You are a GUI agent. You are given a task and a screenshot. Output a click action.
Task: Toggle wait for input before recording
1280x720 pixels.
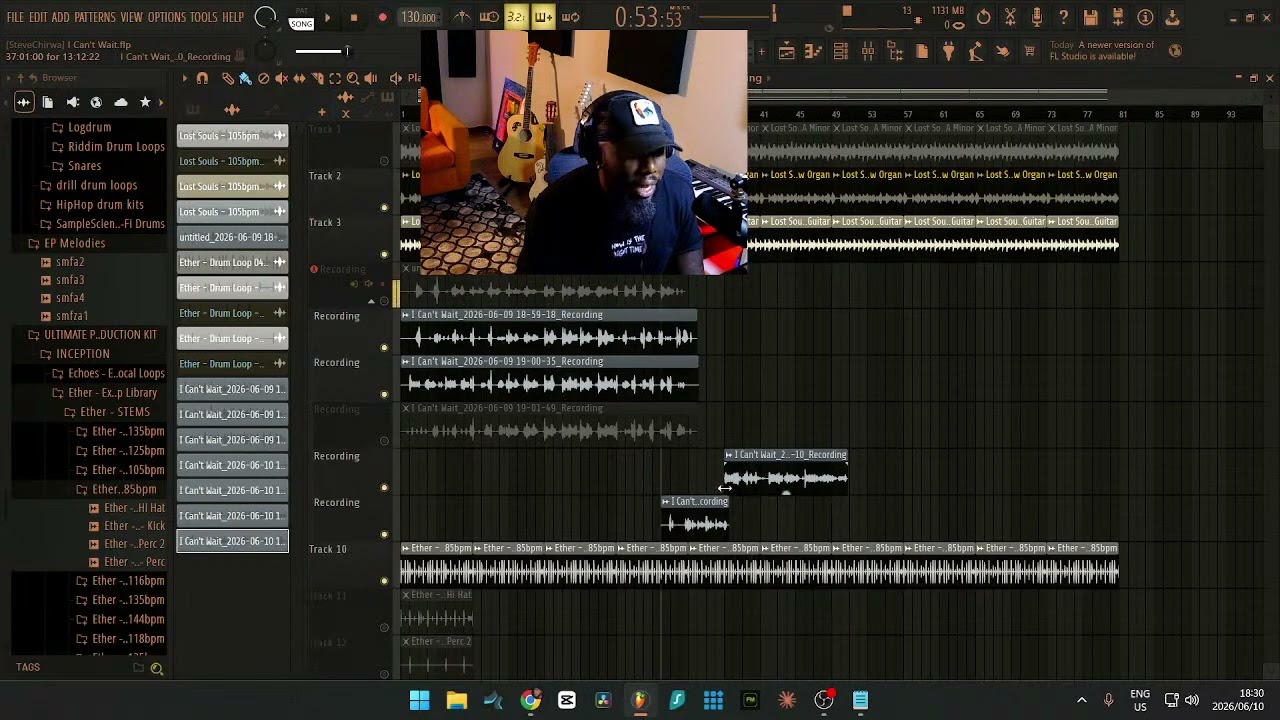pyautogui.click(x=489, y=17)
